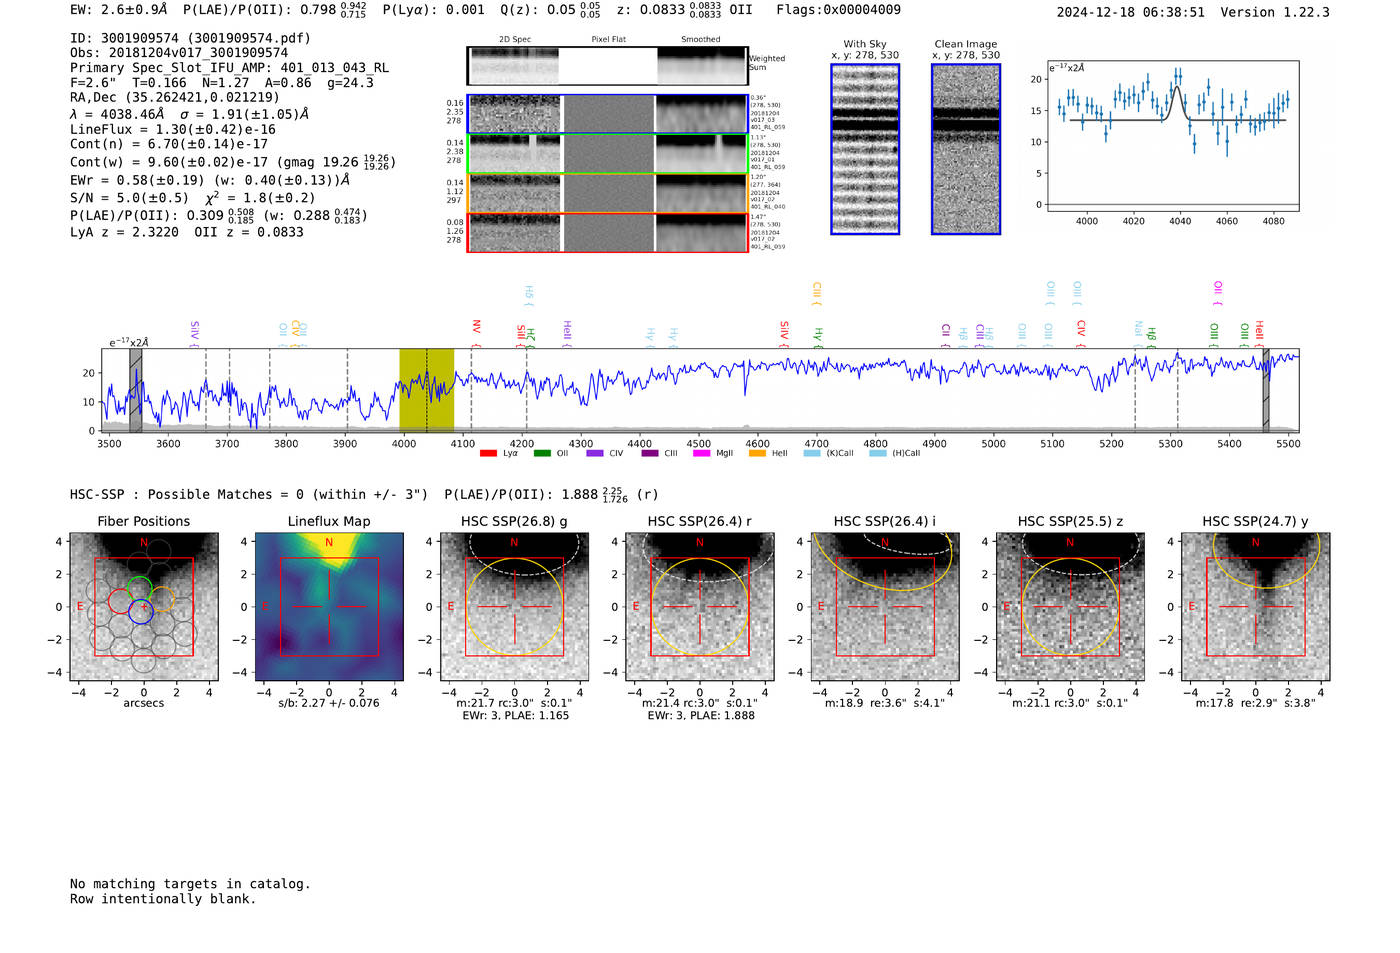Open the Clean Image thumbnail
This screenshot has width=1400, height=953.
point(966,149)
